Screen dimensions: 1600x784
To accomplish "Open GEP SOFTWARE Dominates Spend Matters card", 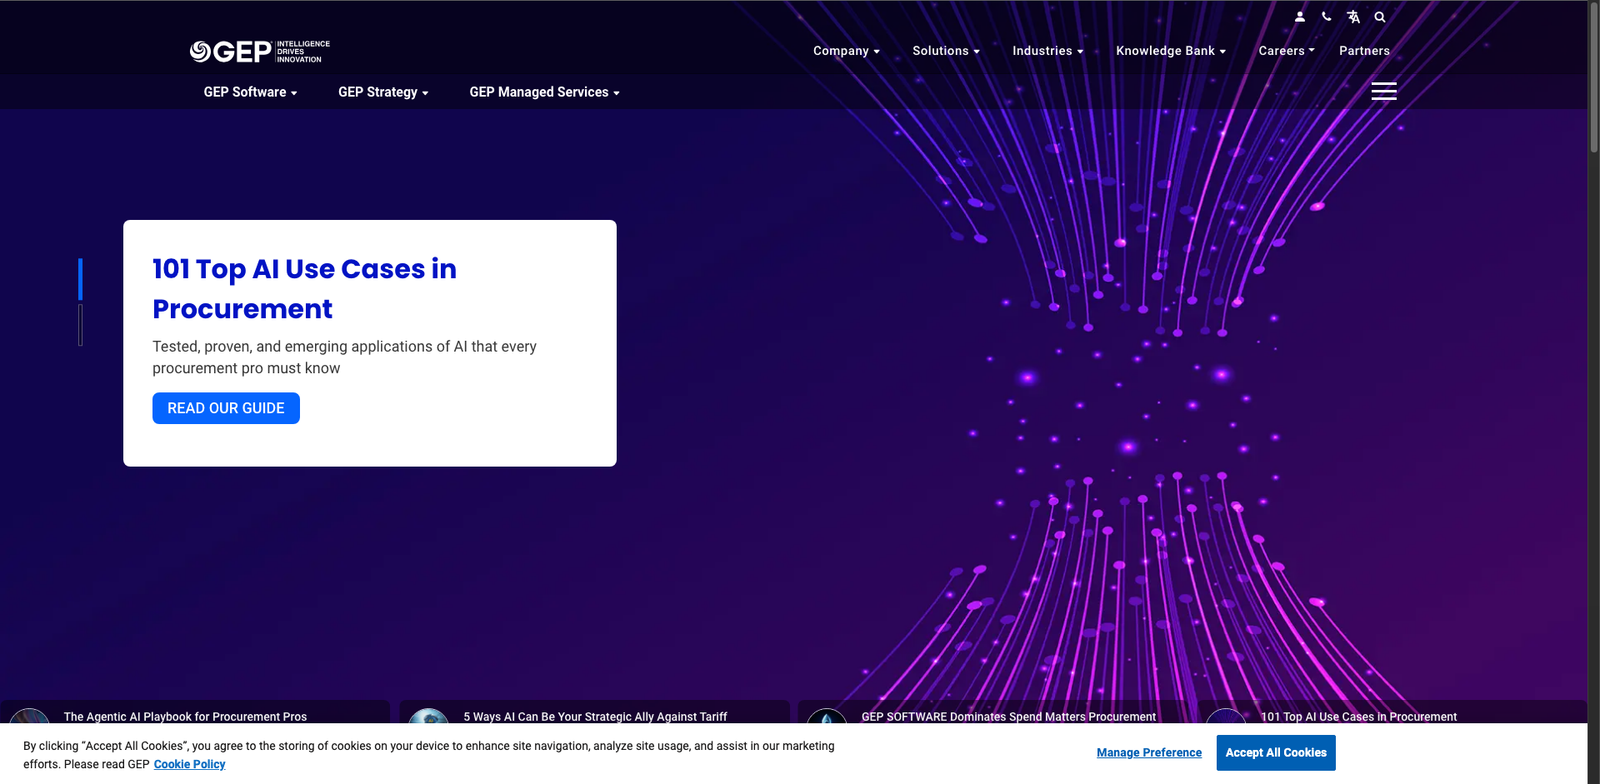I will click(x=993, y=712).
